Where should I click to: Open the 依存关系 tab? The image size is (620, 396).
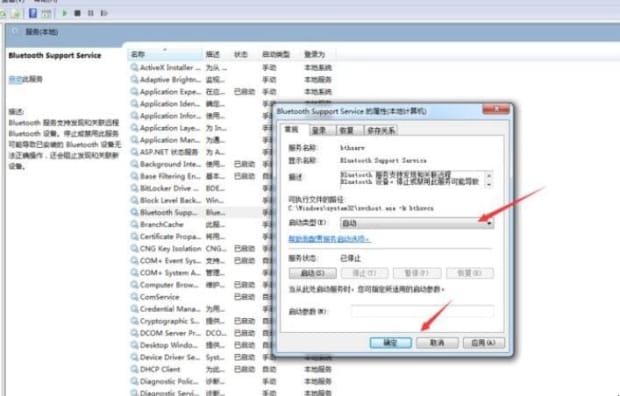(x=381, y=130)
